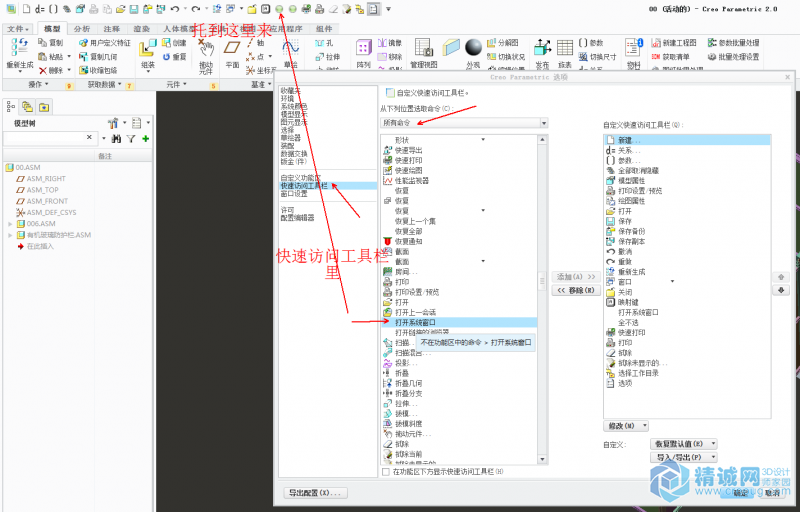The height and width of the screenshot is (512, 800).
Task: Select 系统颜色 in options category list
Action: coord(294,107)
